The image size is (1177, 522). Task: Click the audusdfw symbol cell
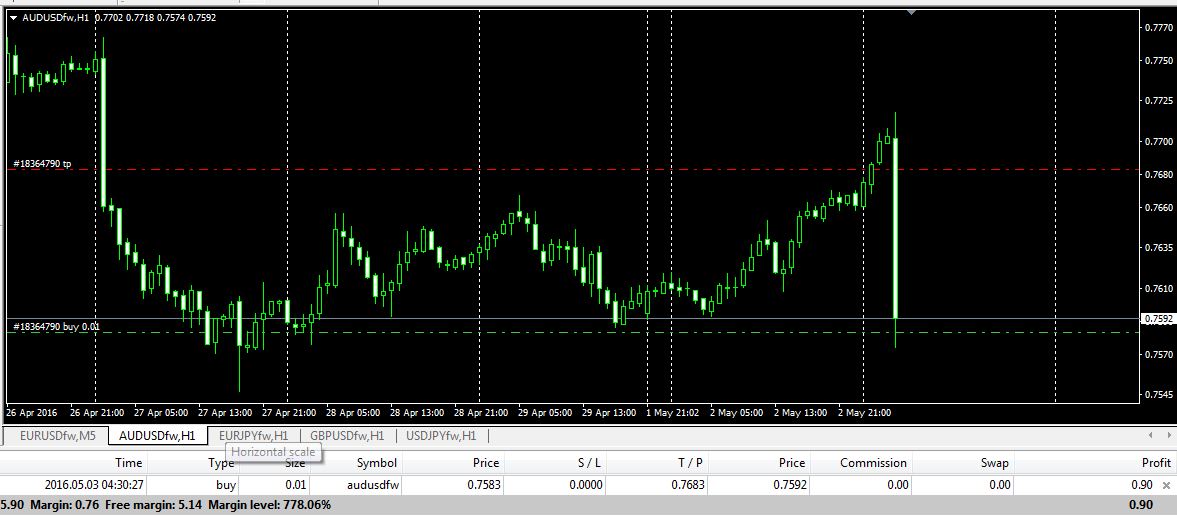(374, 485)
